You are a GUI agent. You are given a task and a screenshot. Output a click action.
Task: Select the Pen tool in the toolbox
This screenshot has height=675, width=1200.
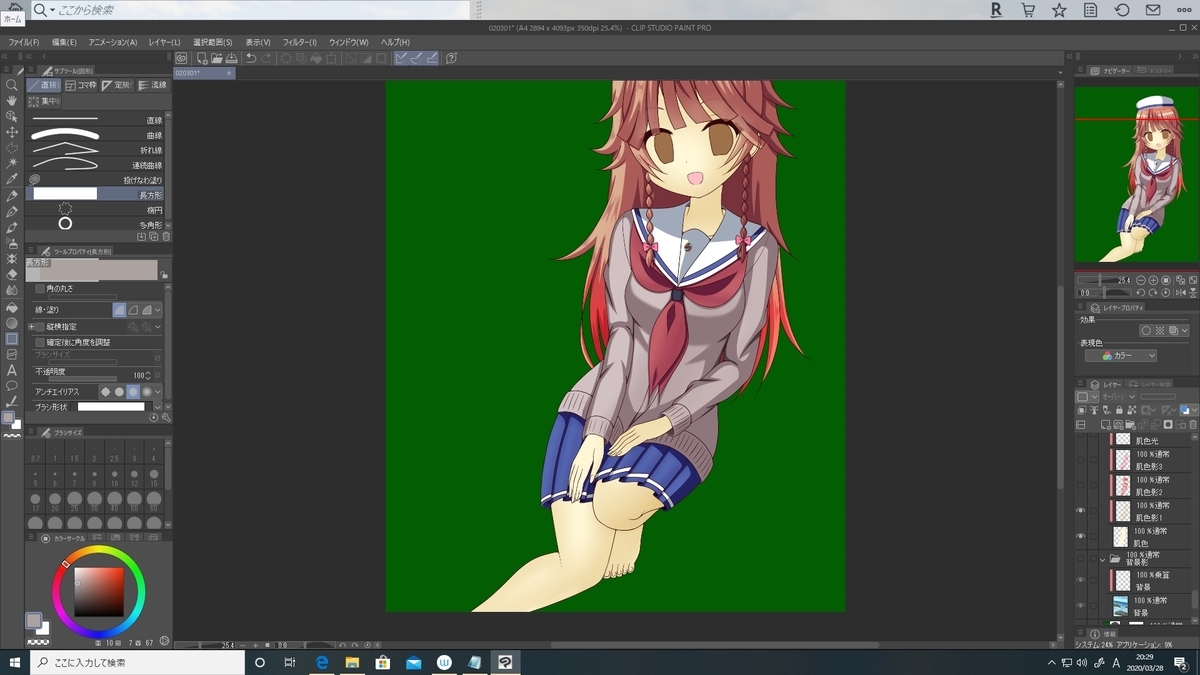click(x=12, y=196)
